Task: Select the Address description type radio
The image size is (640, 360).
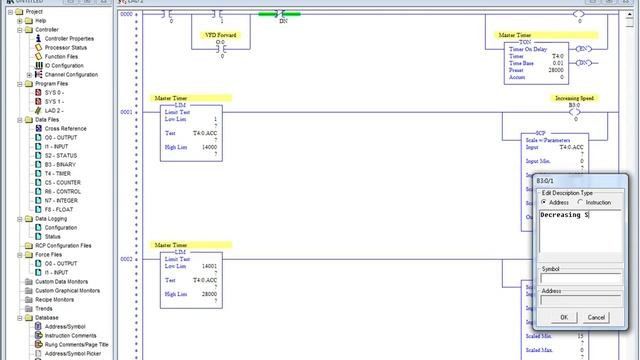Action: tap(544, 202)
